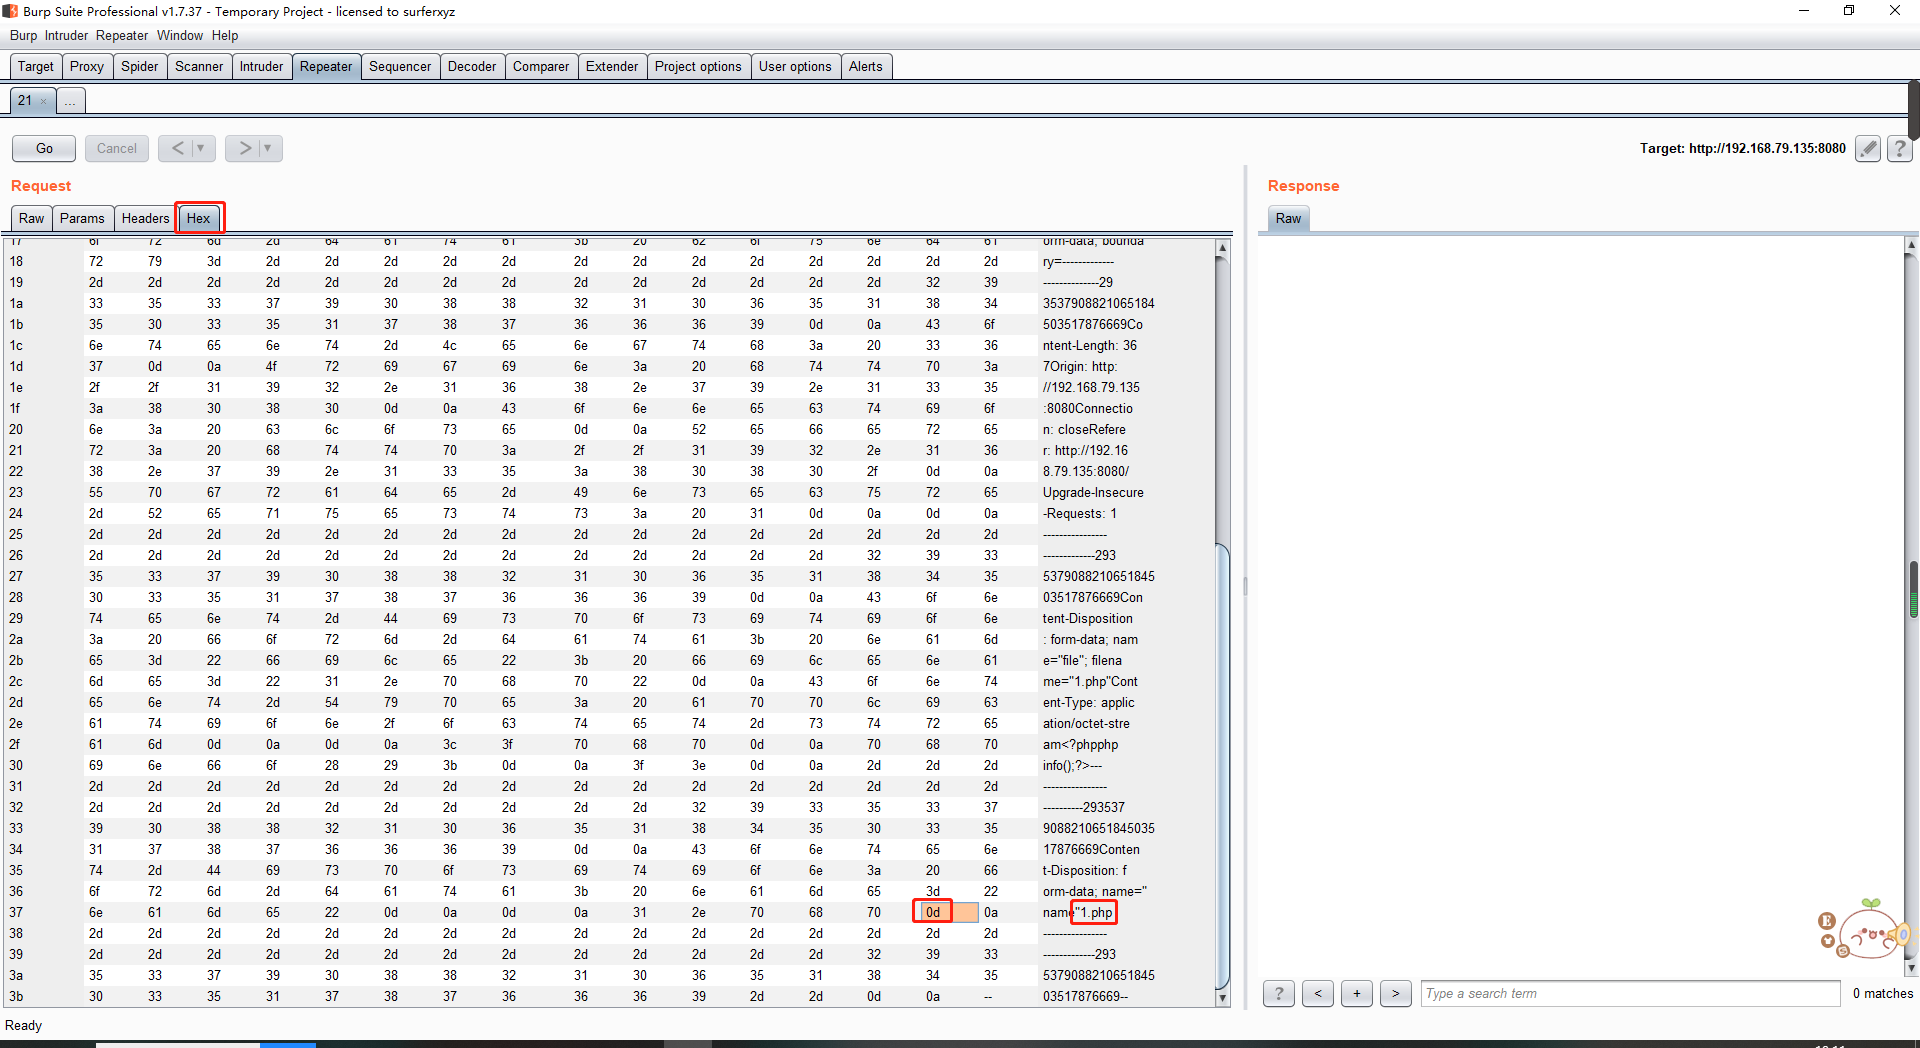Open the Window menu
1920x1048 pixels.
coord(180,35)
